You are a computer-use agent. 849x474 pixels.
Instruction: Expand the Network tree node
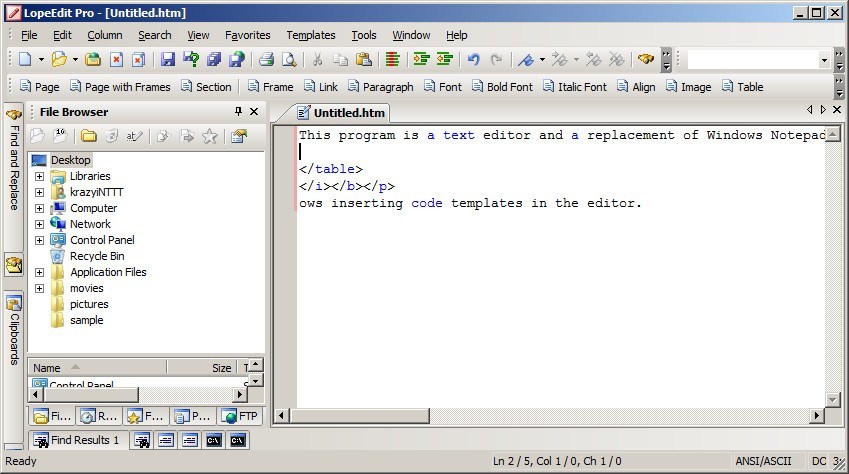click(x=40, y=224)
